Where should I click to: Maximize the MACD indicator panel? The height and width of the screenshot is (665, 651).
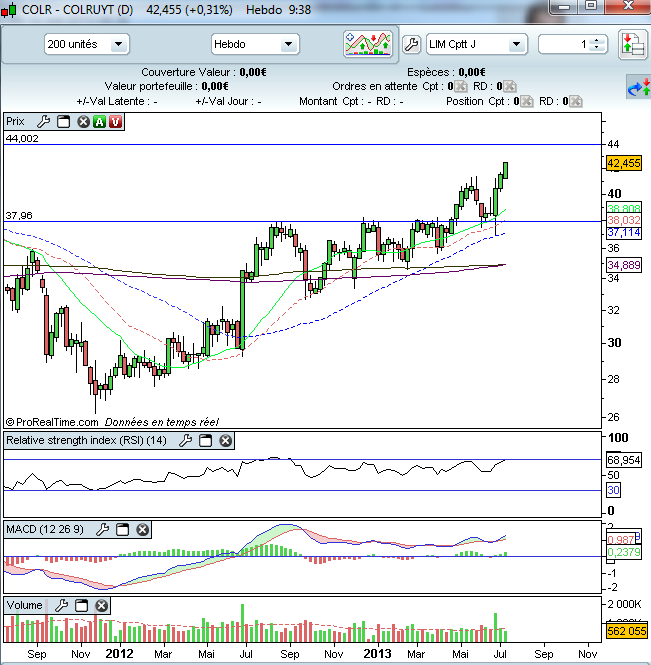[123, 529]
